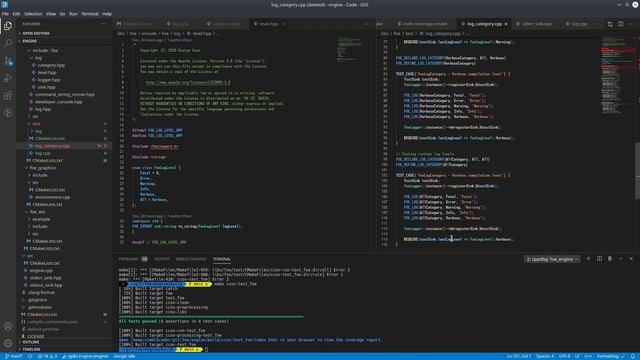Follow the Apache license URL in level.hpp
The height and width of the screenshot is (360, 640).
point(188,82)
